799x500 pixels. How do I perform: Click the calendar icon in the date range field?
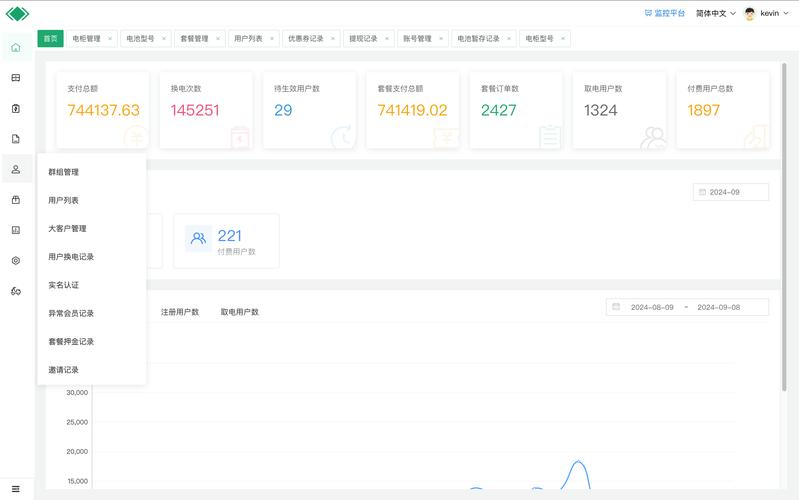[616, 307]
